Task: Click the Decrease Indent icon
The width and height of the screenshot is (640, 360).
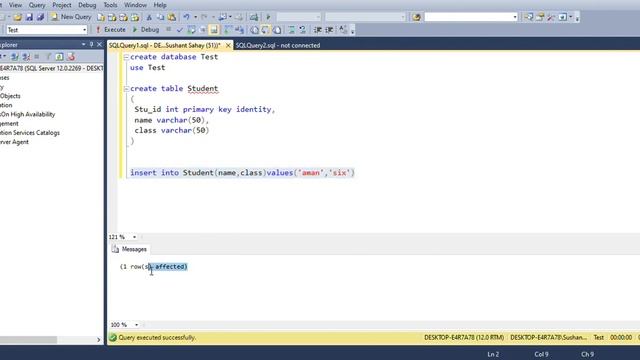Action: click(318, 30)
